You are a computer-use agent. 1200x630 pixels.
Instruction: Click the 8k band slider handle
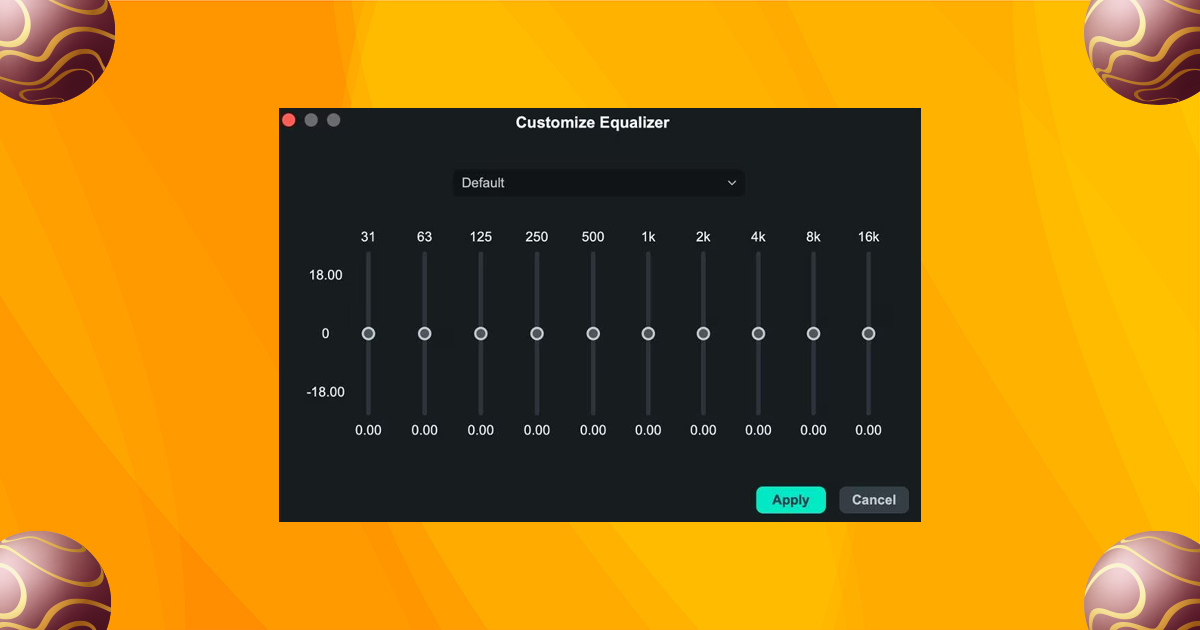tap(813, 333)
